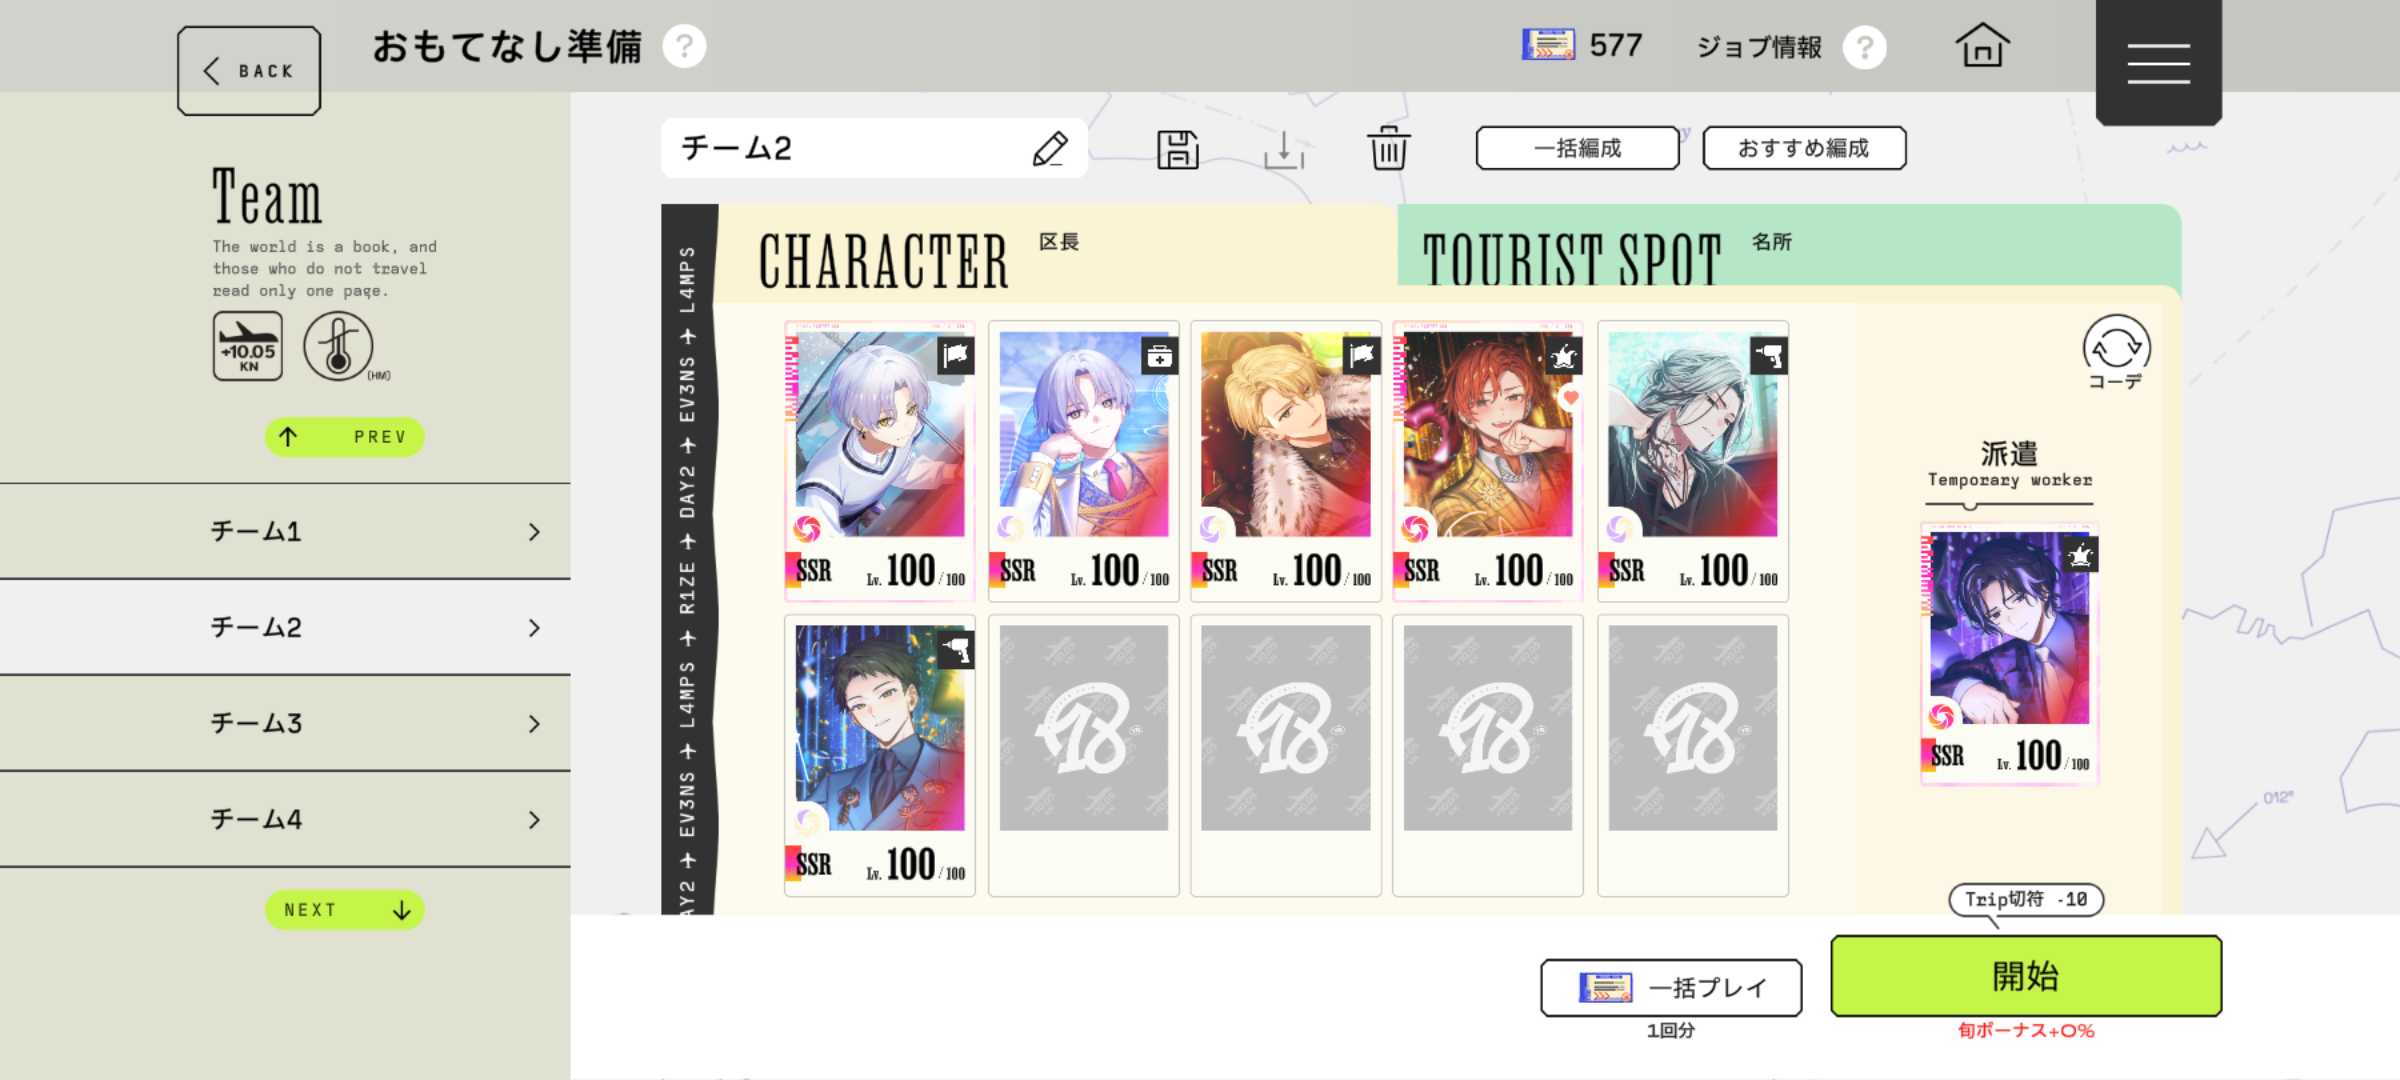2400x1080 pixels.
Task: Select the CHARACTER tab
Action: [x=1056, y=254]
